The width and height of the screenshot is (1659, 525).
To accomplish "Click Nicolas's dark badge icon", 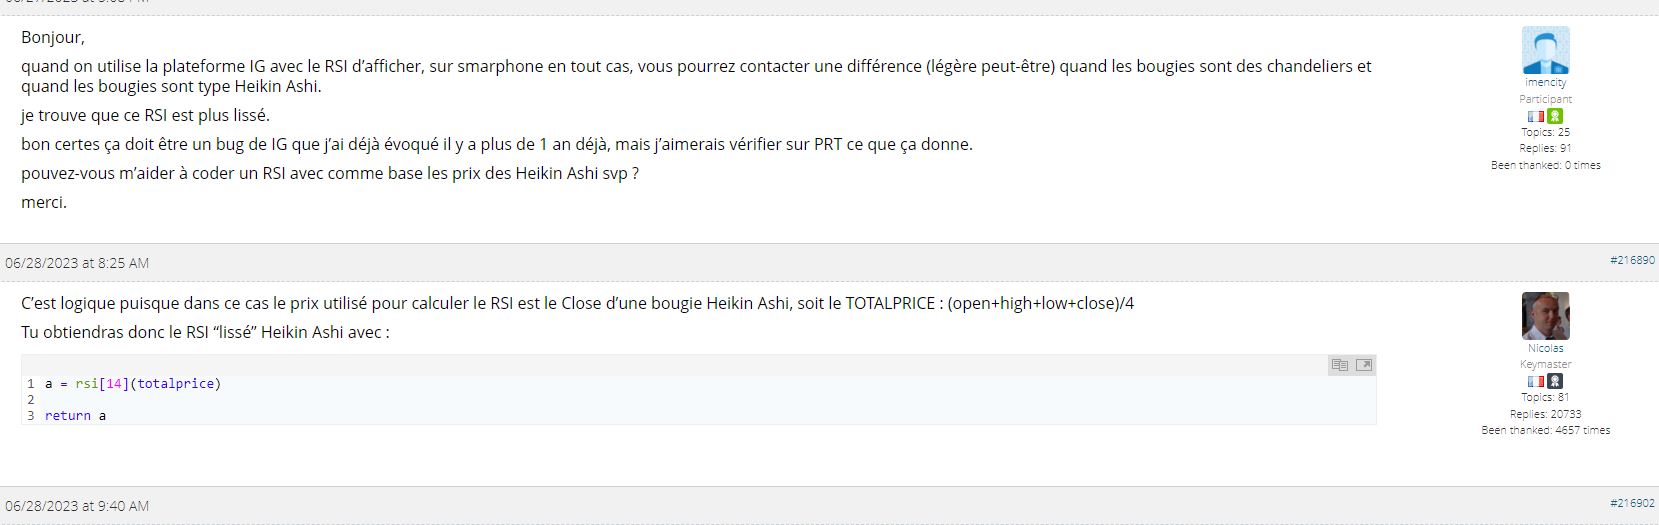I will click(1555, 381).
